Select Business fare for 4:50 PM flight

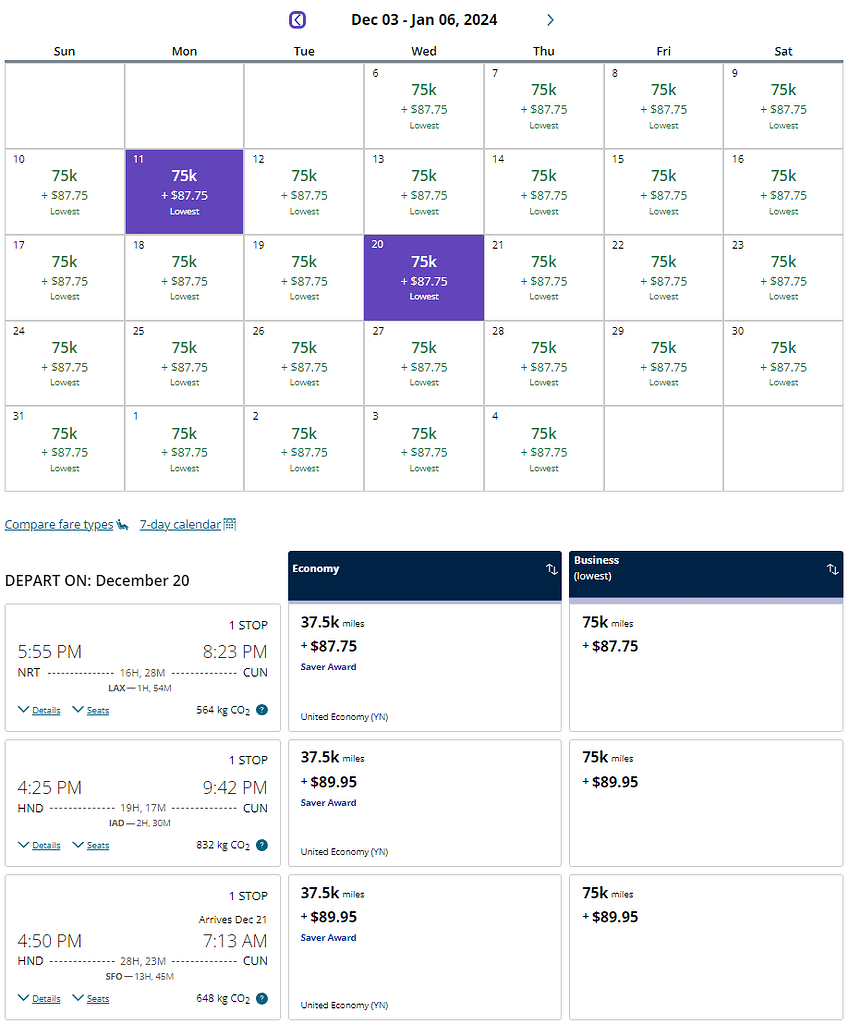pyautogui.click(x=706, y=947)
